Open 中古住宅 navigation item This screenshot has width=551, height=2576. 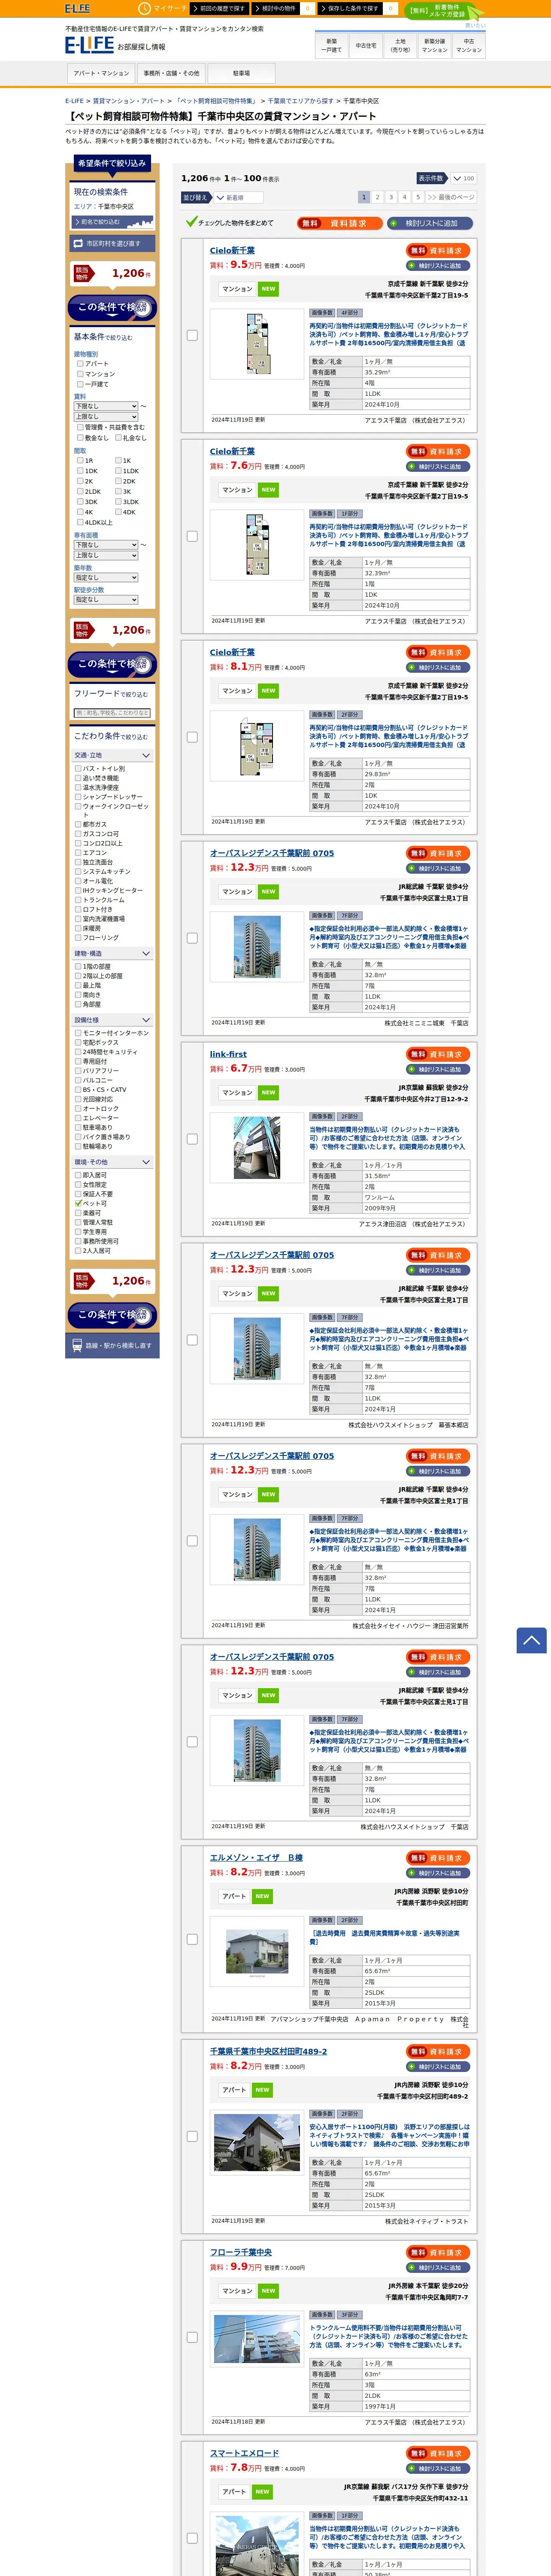[366, 45]
